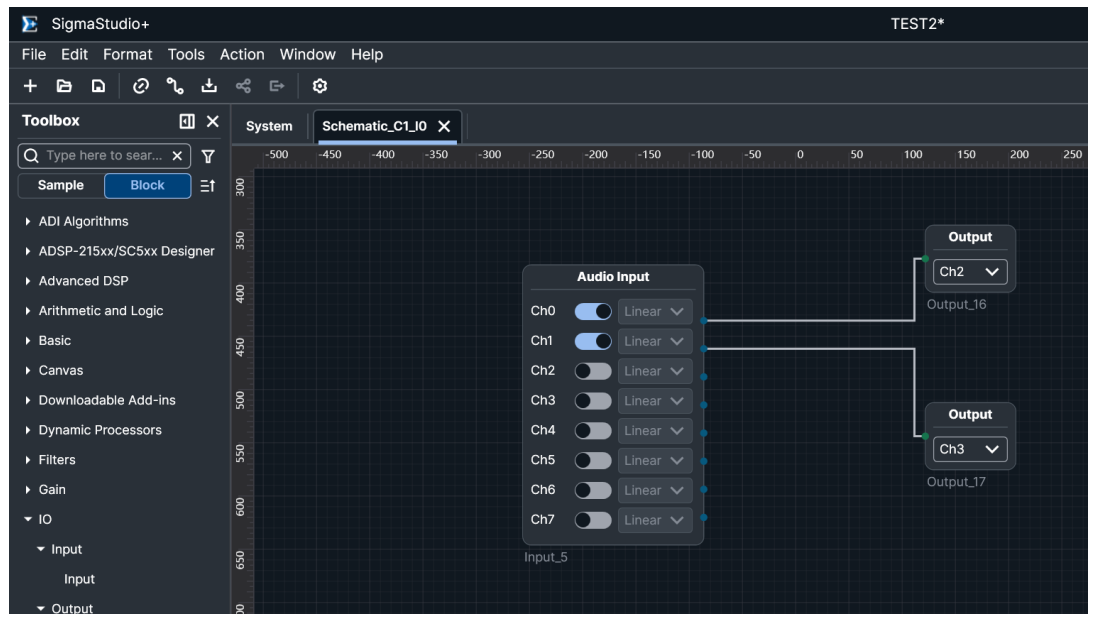Click the Audio Input block title
Screen dimensions: 1098x621
tap(613, 277)
